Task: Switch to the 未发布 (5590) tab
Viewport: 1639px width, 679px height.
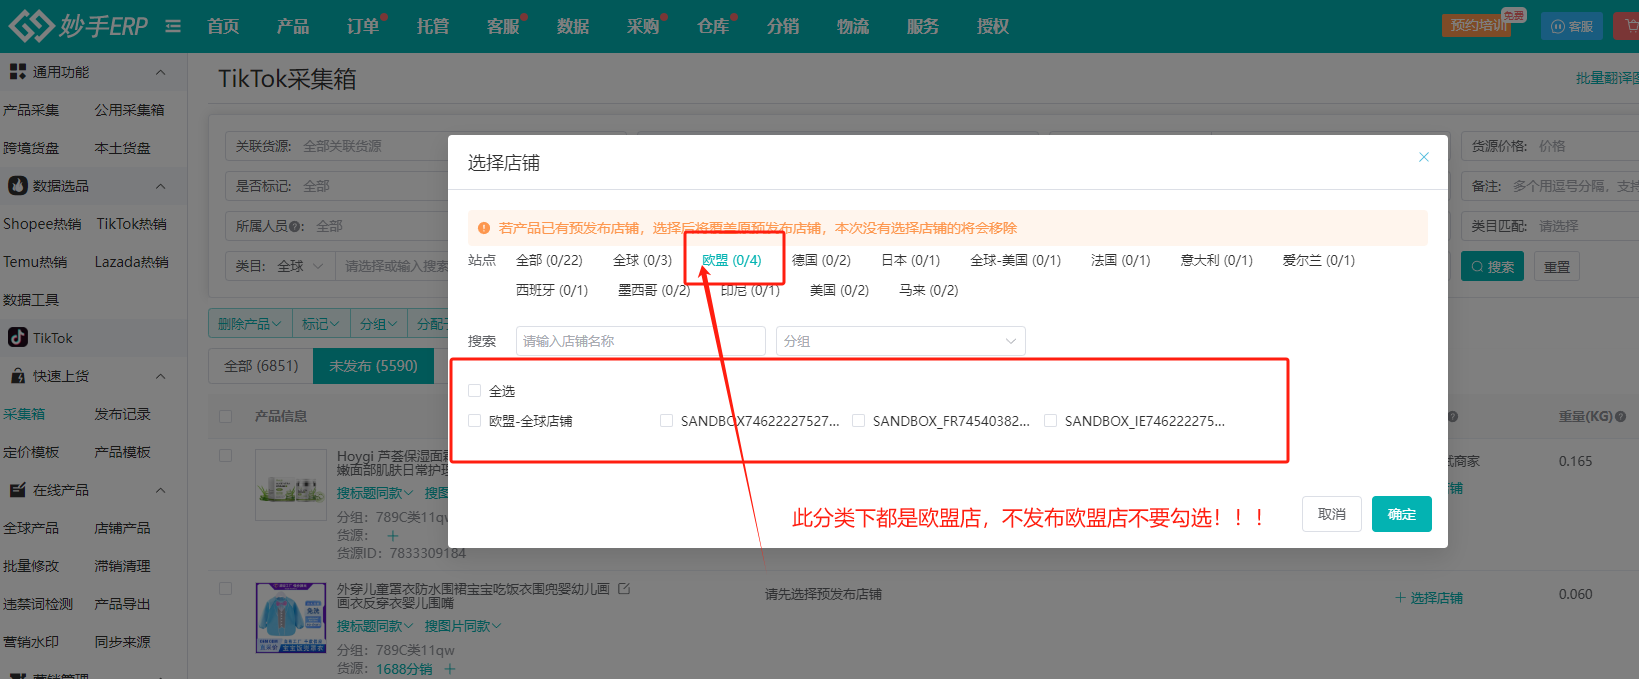Action: point(373,366)
